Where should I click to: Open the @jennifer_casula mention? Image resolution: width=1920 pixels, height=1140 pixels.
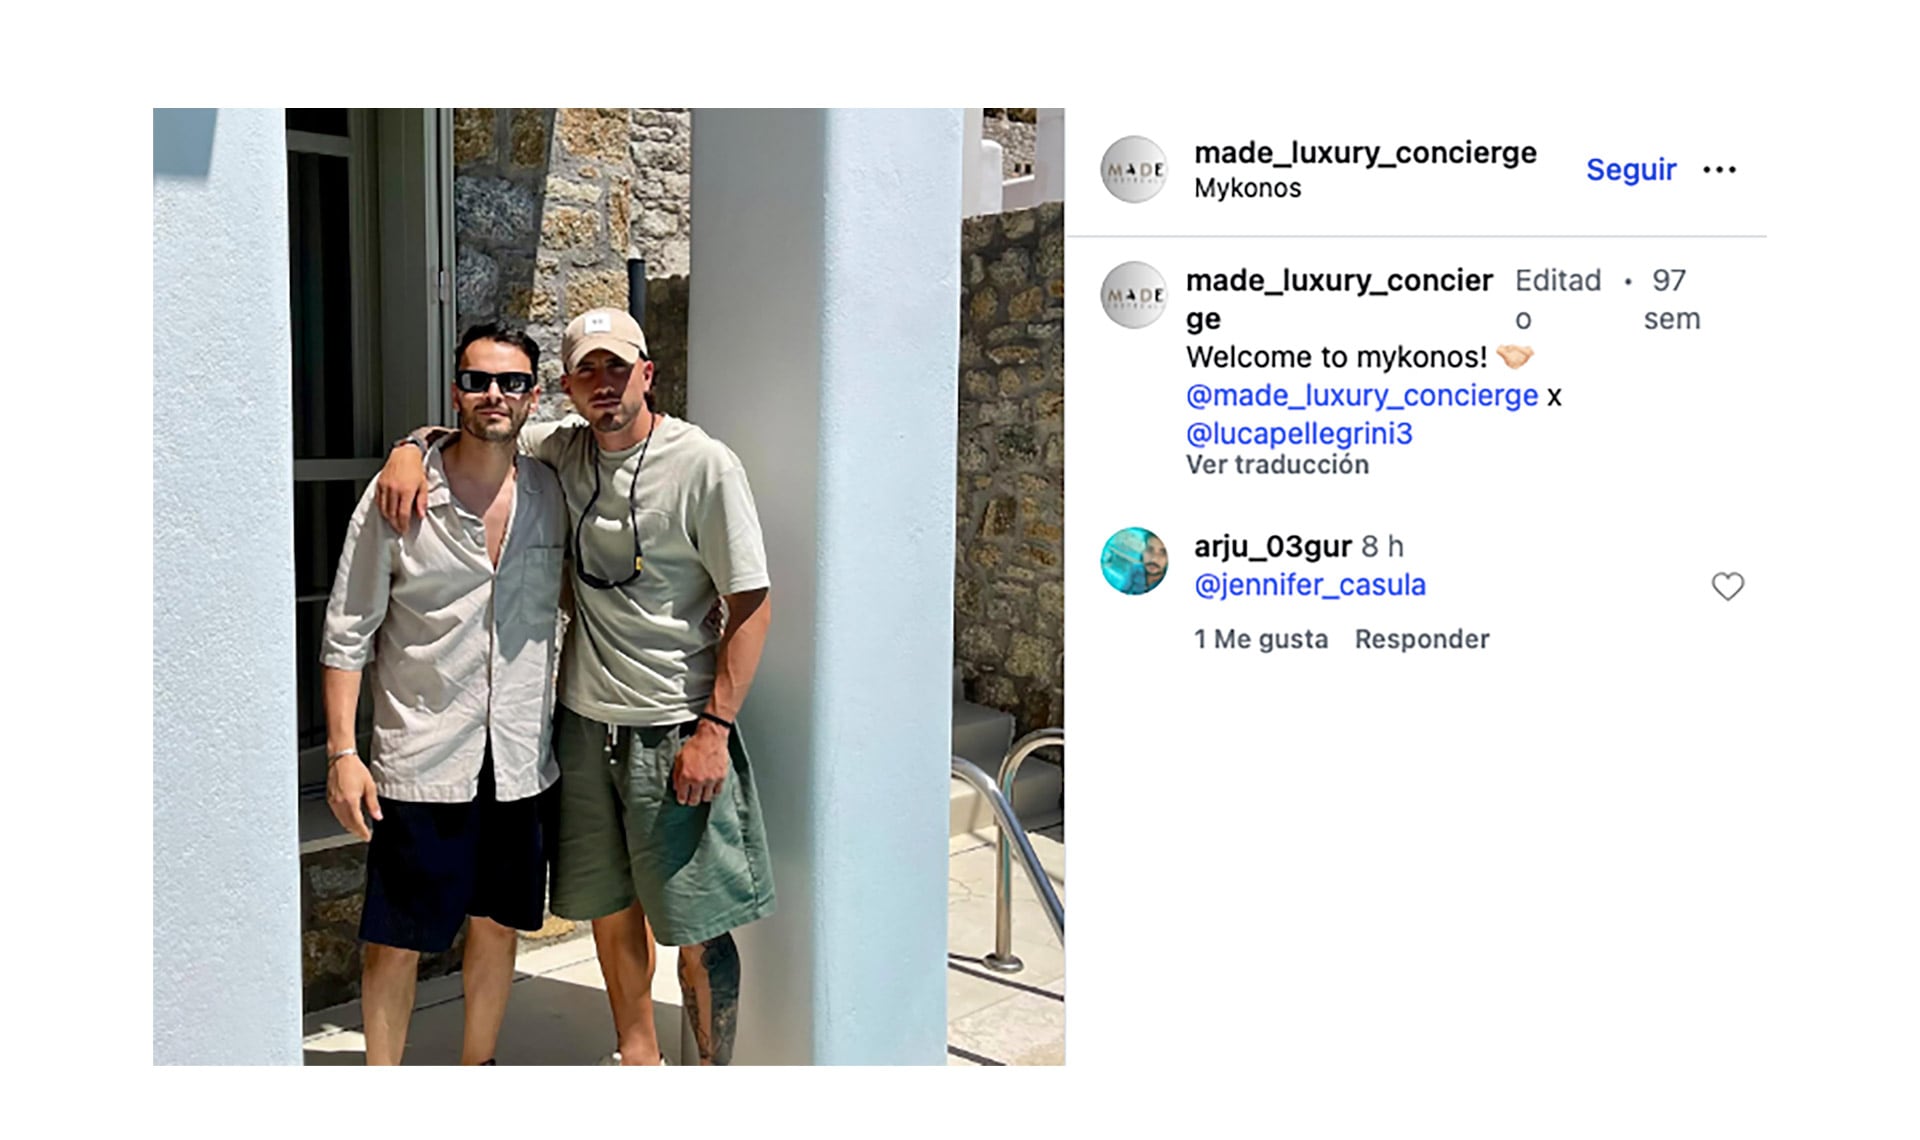(1310, 585)
